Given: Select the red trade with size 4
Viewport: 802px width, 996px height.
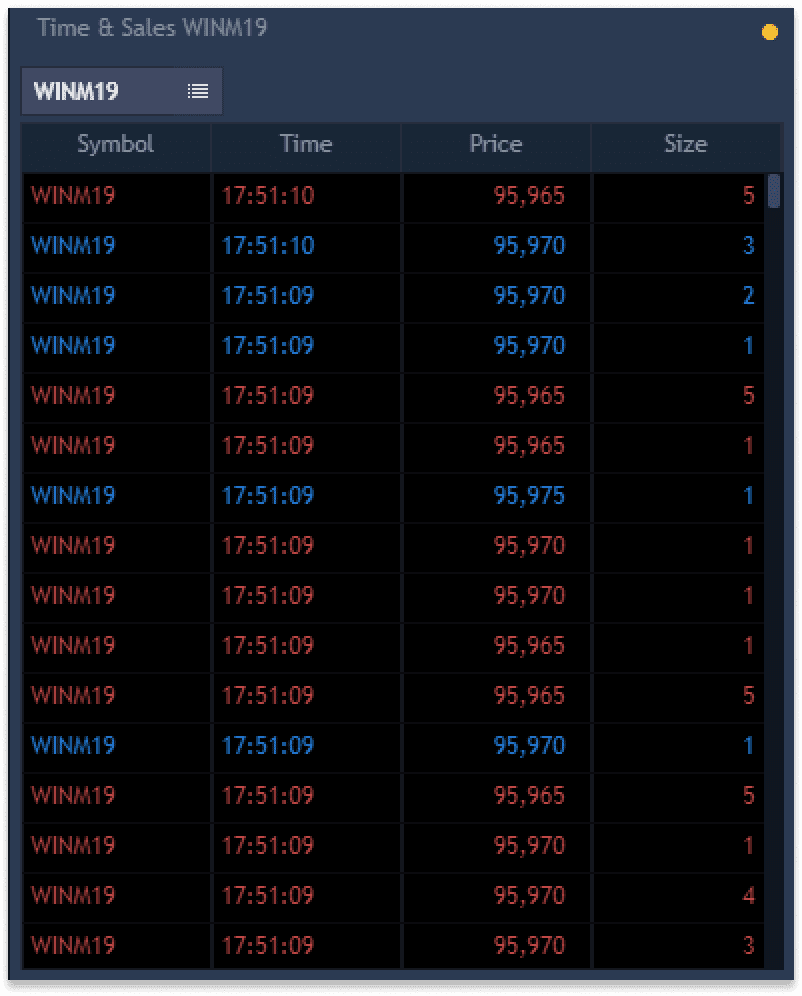Looking at the screenshot, I should (x=400, y=896).
